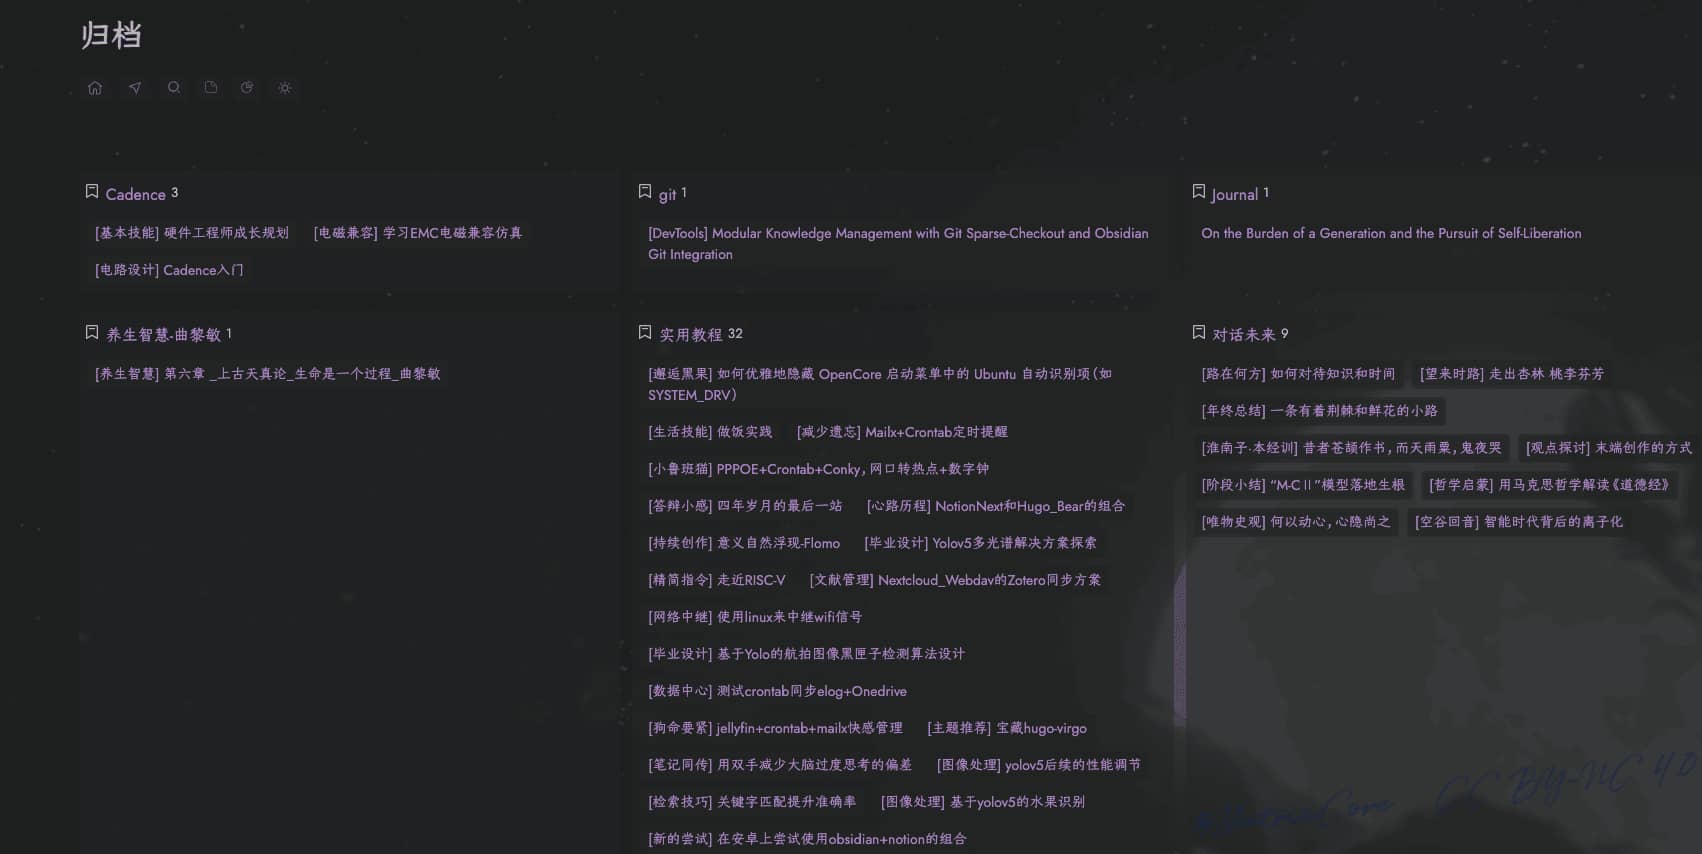Click the bookmark icon beside Journal
The image size is (1702, 854).
pyautogui.click(x=1199, y=192)
